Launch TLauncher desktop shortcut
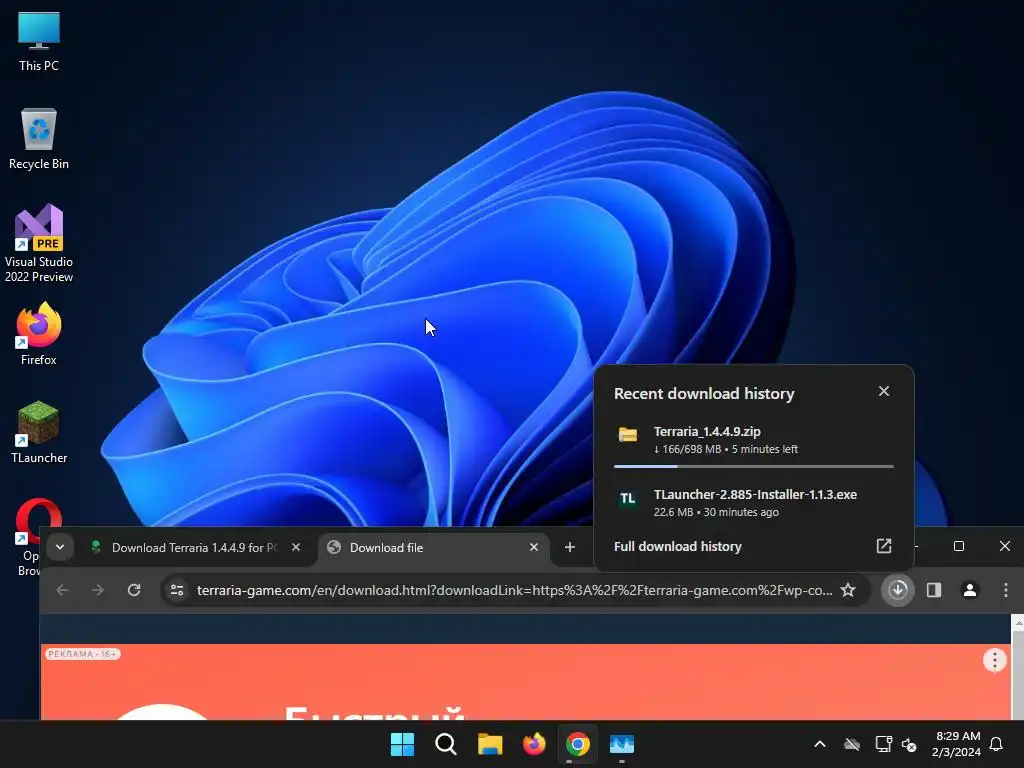The image size is (1024, 768). [39, 432]
